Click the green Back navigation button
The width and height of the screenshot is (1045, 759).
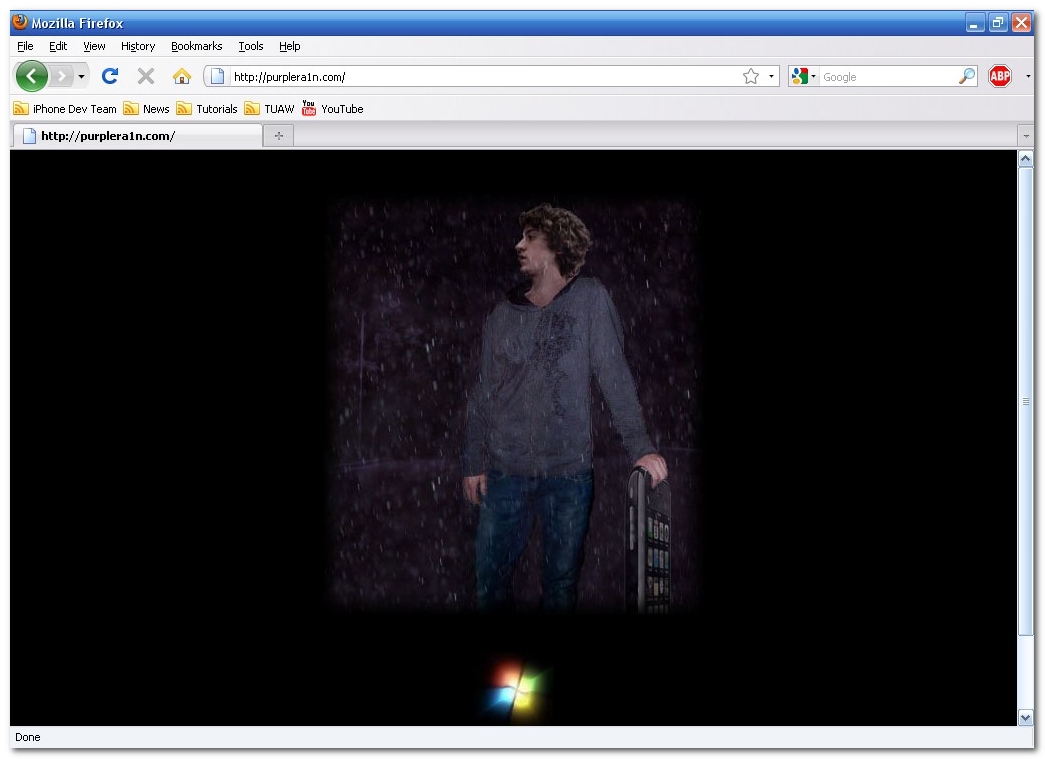tap(31, 76)
